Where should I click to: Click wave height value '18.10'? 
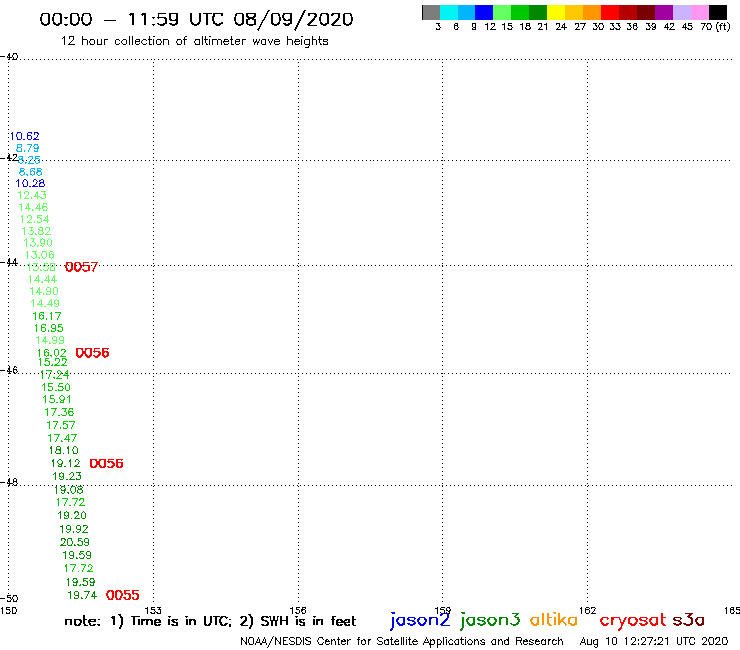[x=64, y=451]
